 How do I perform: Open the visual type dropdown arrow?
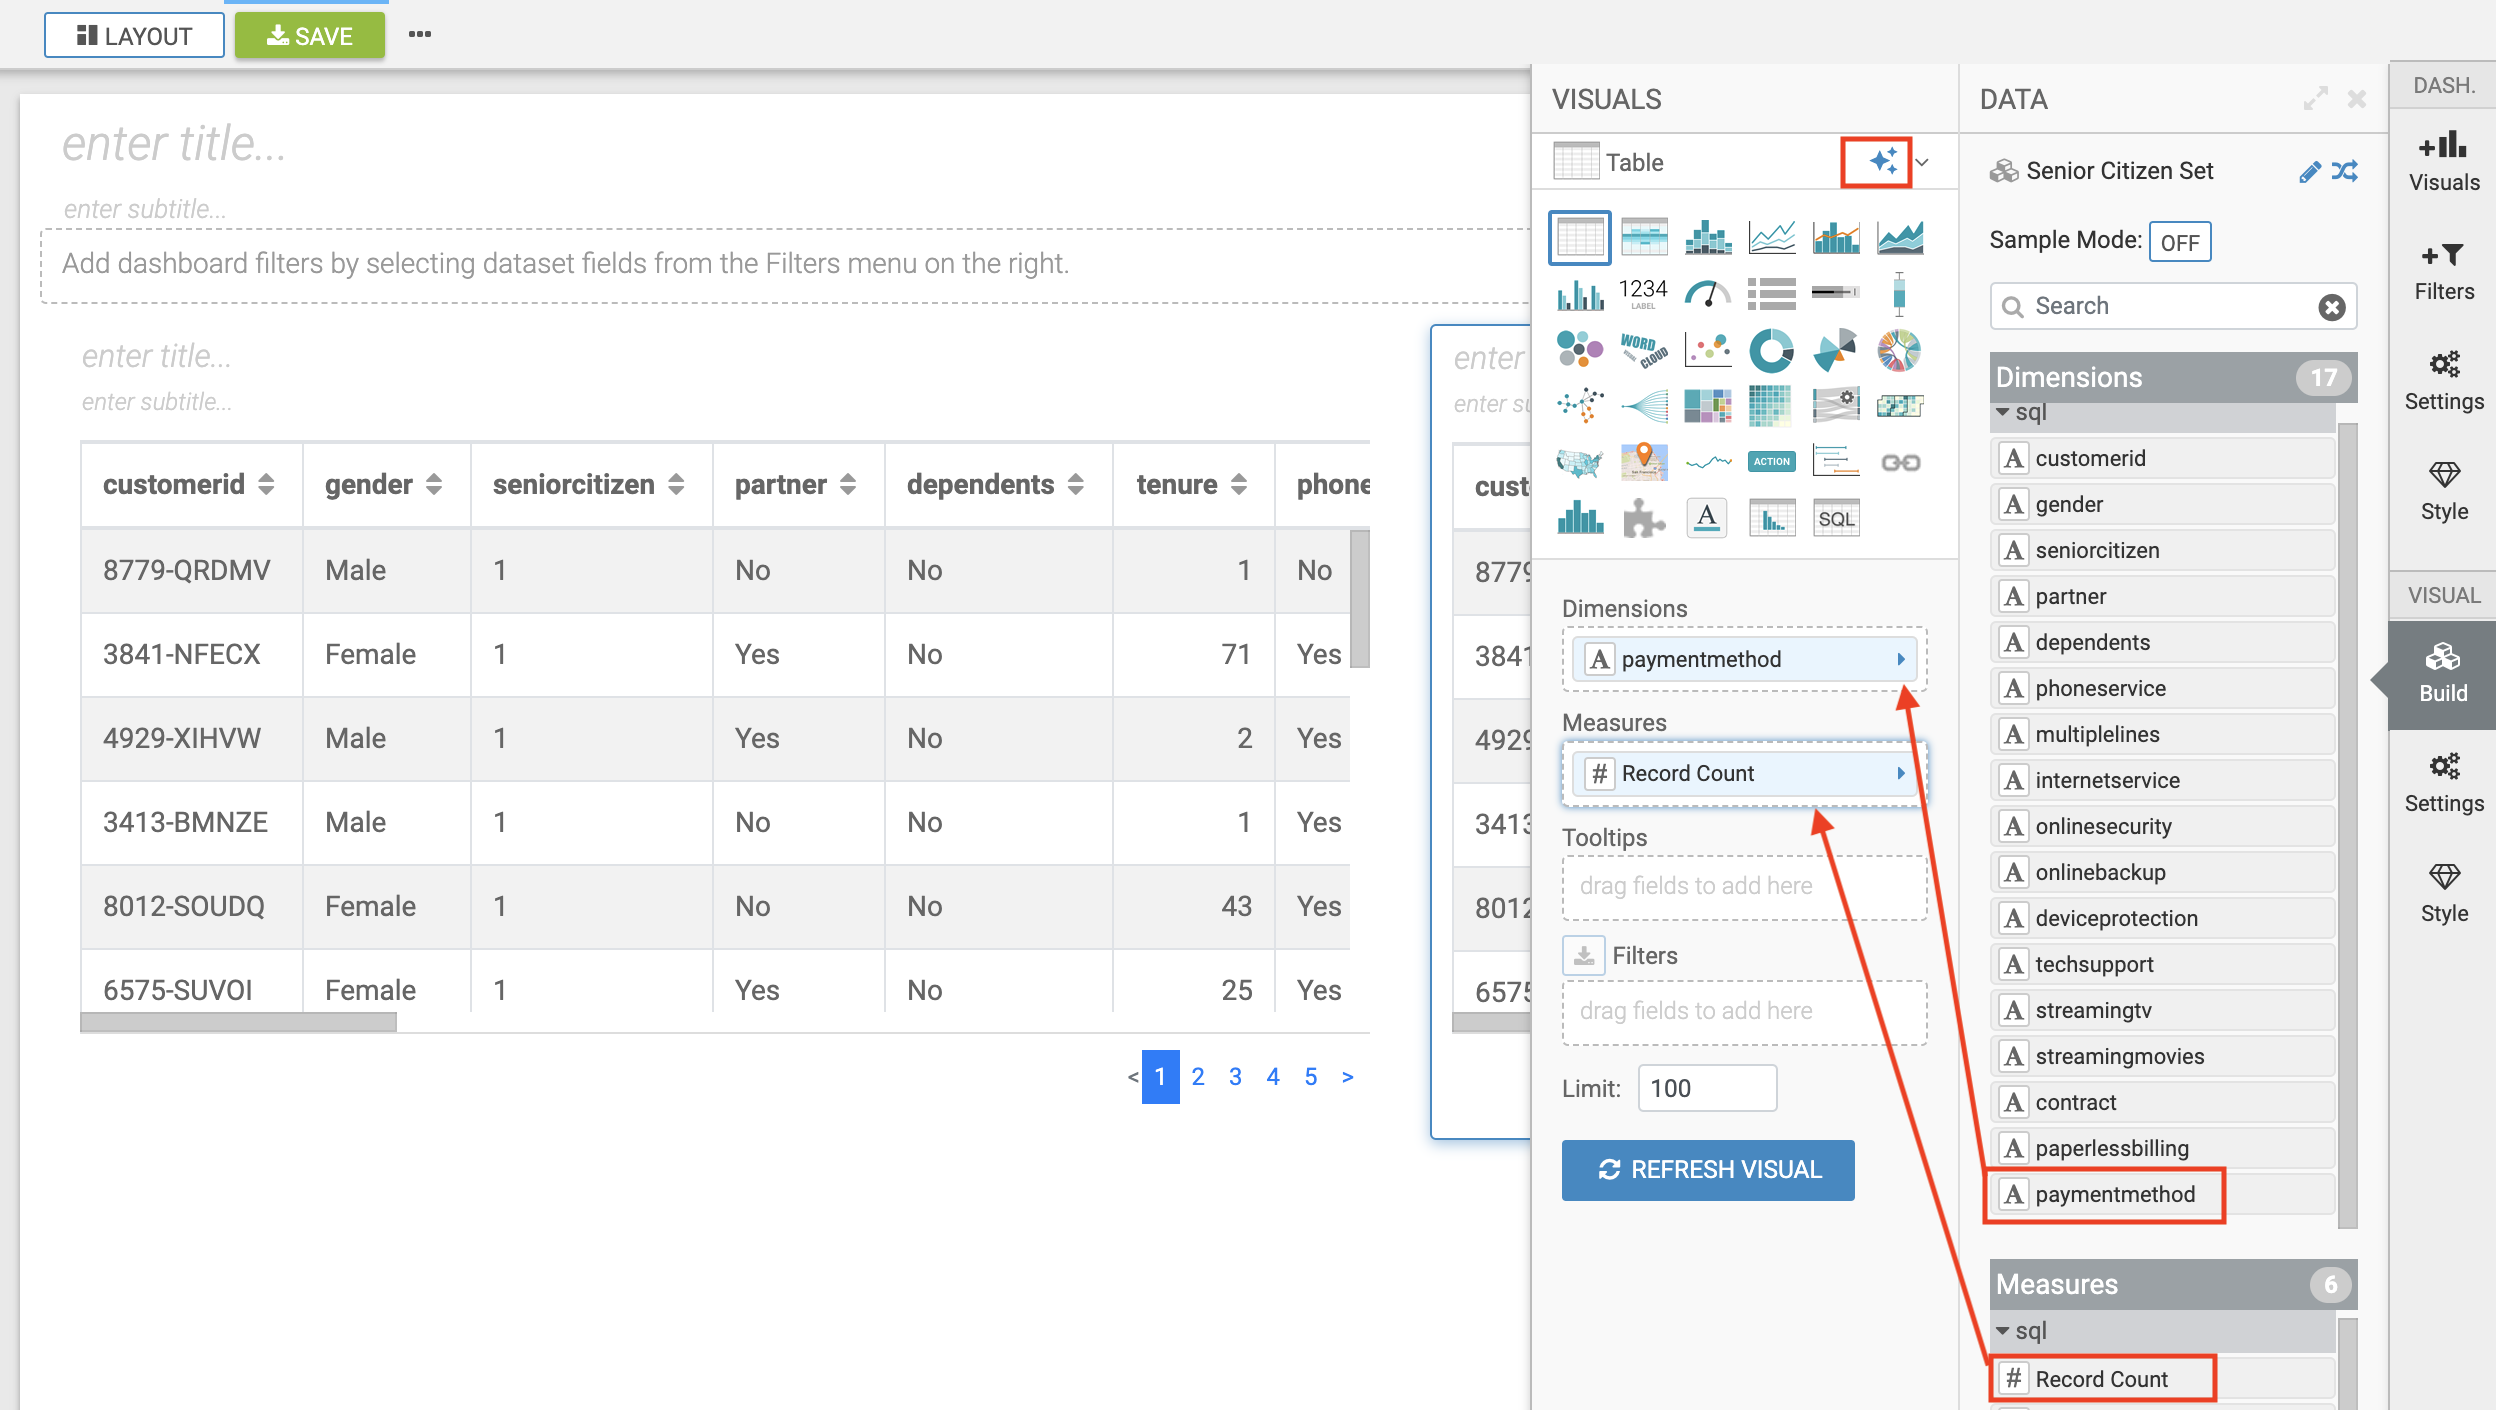[1922, 162]
